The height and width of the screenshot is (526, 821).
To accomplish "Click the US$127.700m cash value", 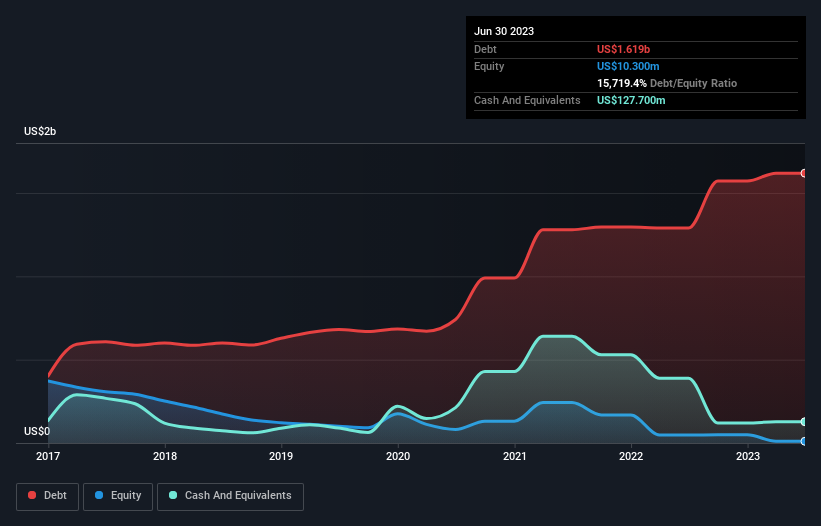I will (x=631, y=100).
